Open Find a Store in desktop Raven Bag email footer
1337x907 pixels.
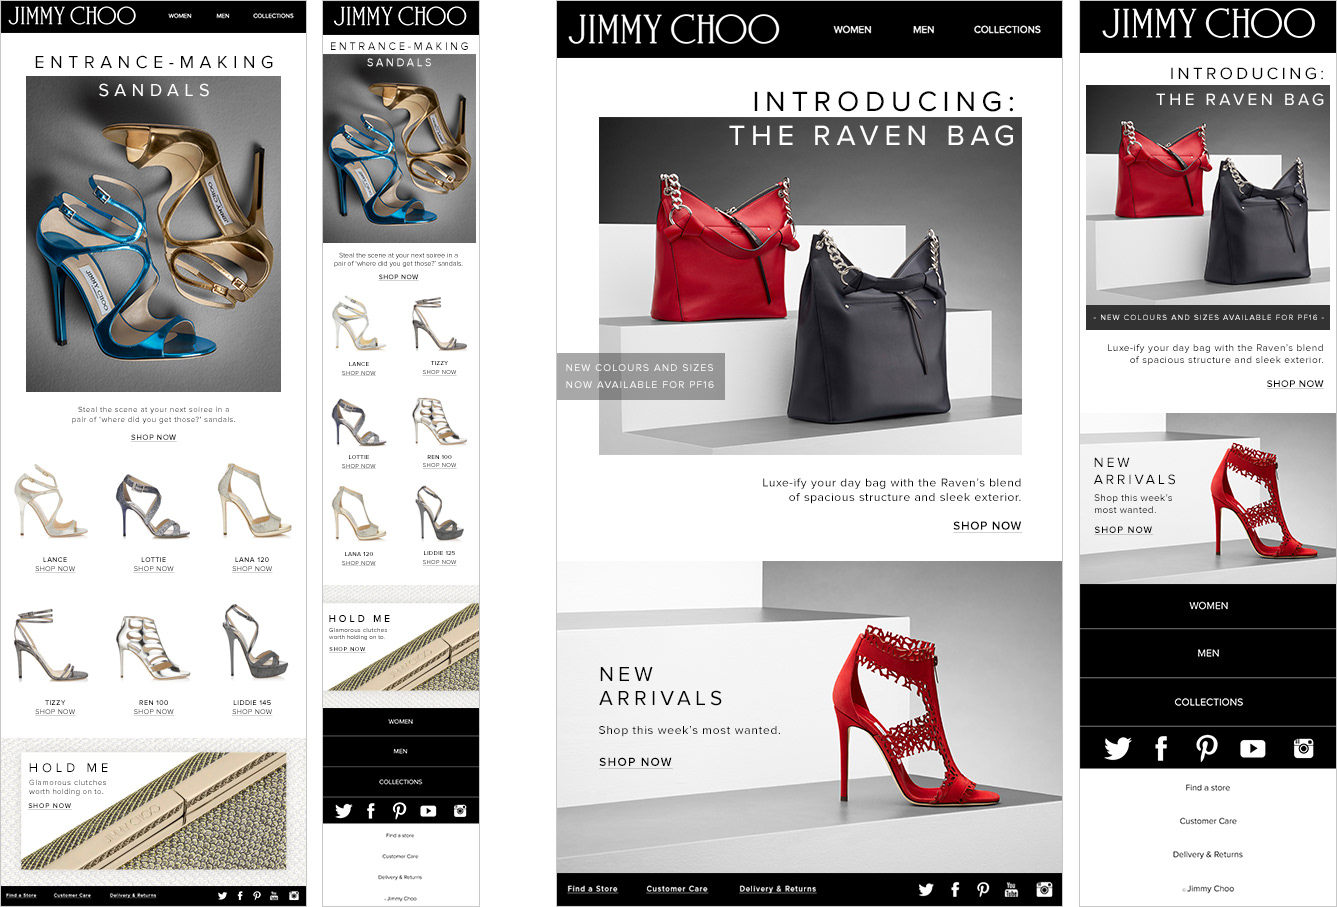592,889
